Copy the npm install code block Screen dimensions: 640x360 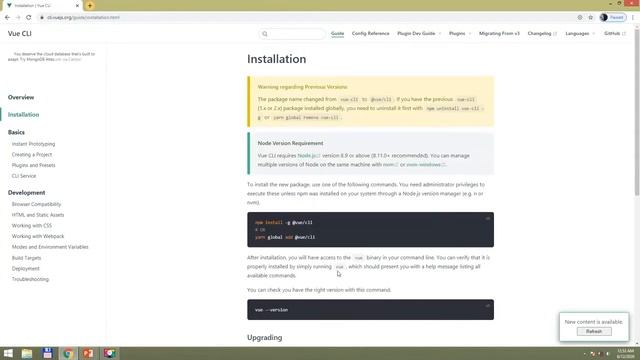click(x=487, y=218)
